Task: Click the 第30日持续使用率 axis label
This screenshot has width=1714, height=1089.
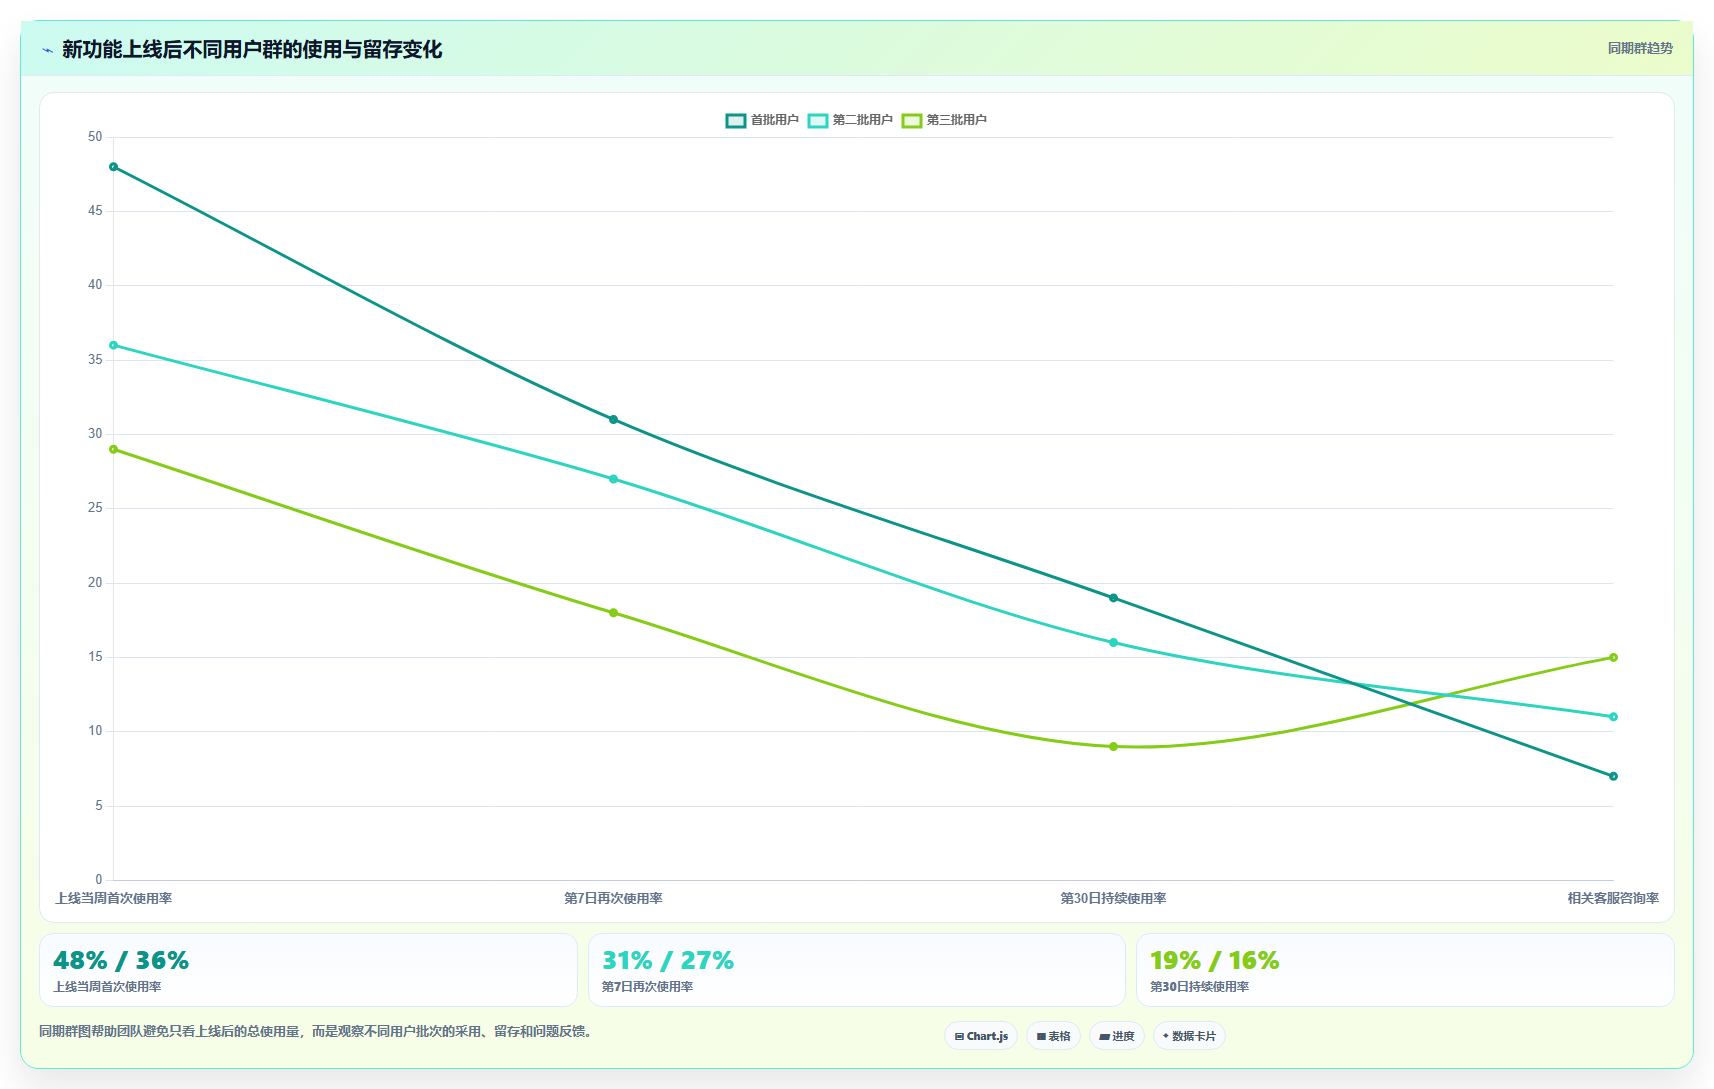Action: point(1113,898)
